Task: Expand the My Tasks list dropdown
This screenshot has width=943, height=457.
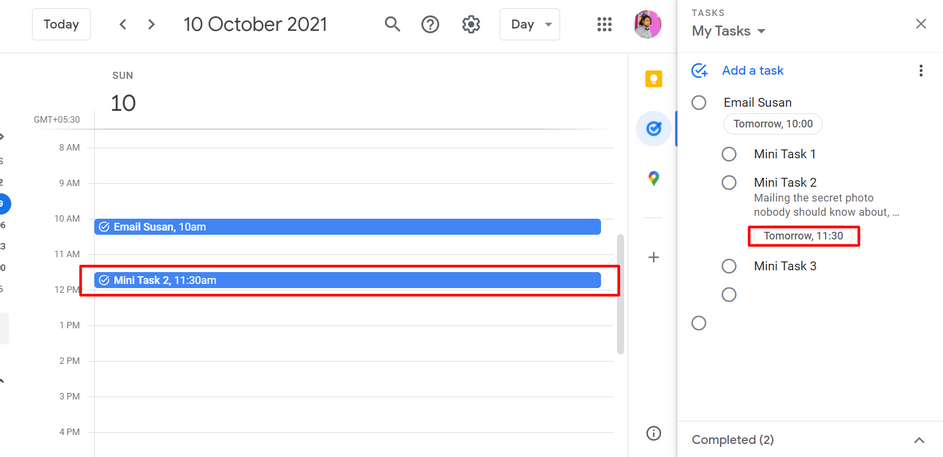Action: [x=728, y=31]
